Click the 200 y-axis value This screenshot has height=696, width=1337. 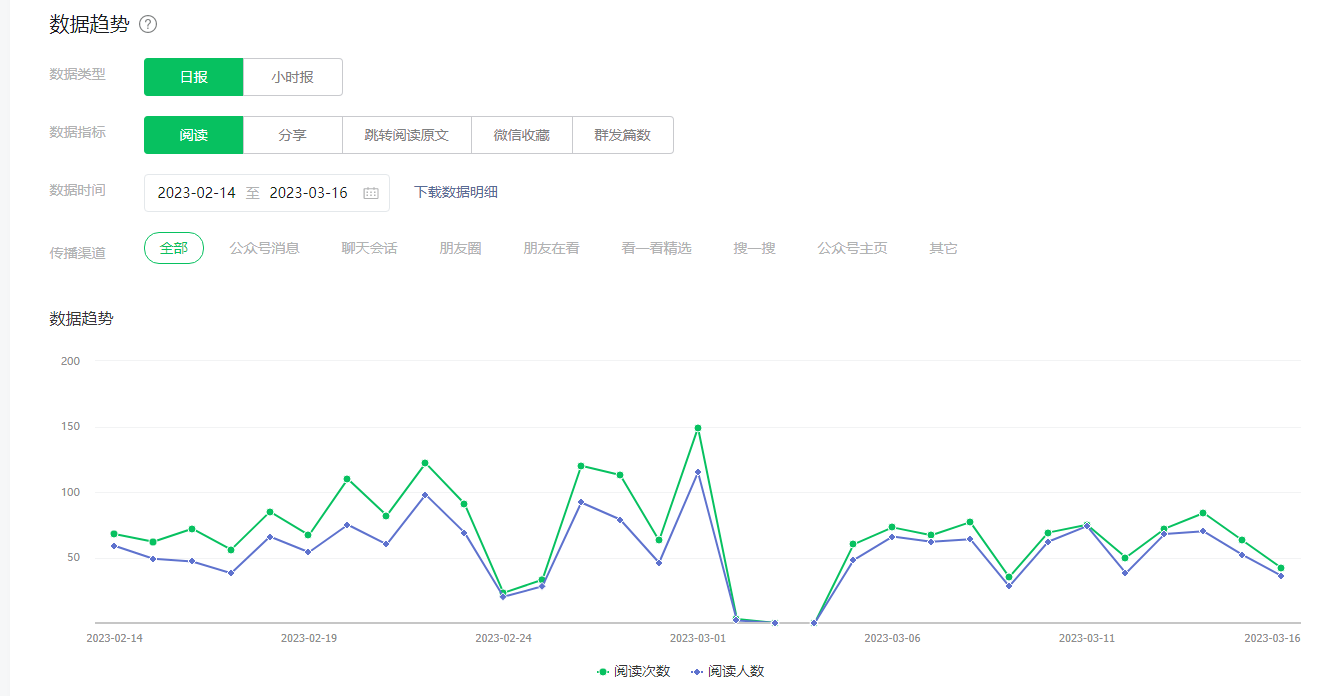point(70,361)
